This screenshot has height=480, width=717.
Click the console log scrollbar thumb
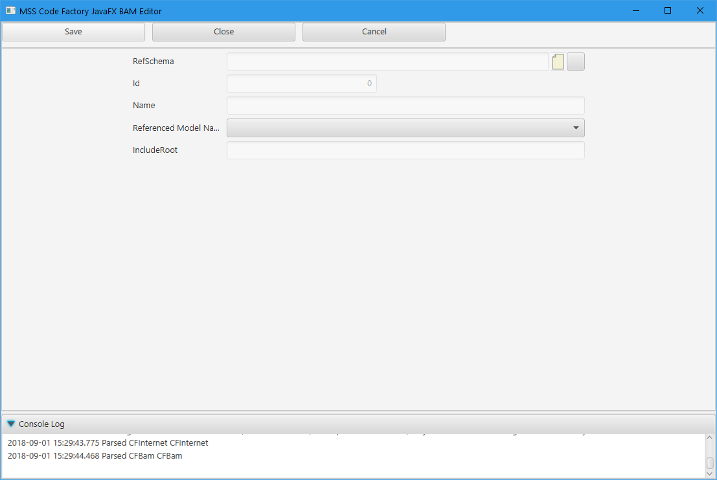[x=710, y=463]
